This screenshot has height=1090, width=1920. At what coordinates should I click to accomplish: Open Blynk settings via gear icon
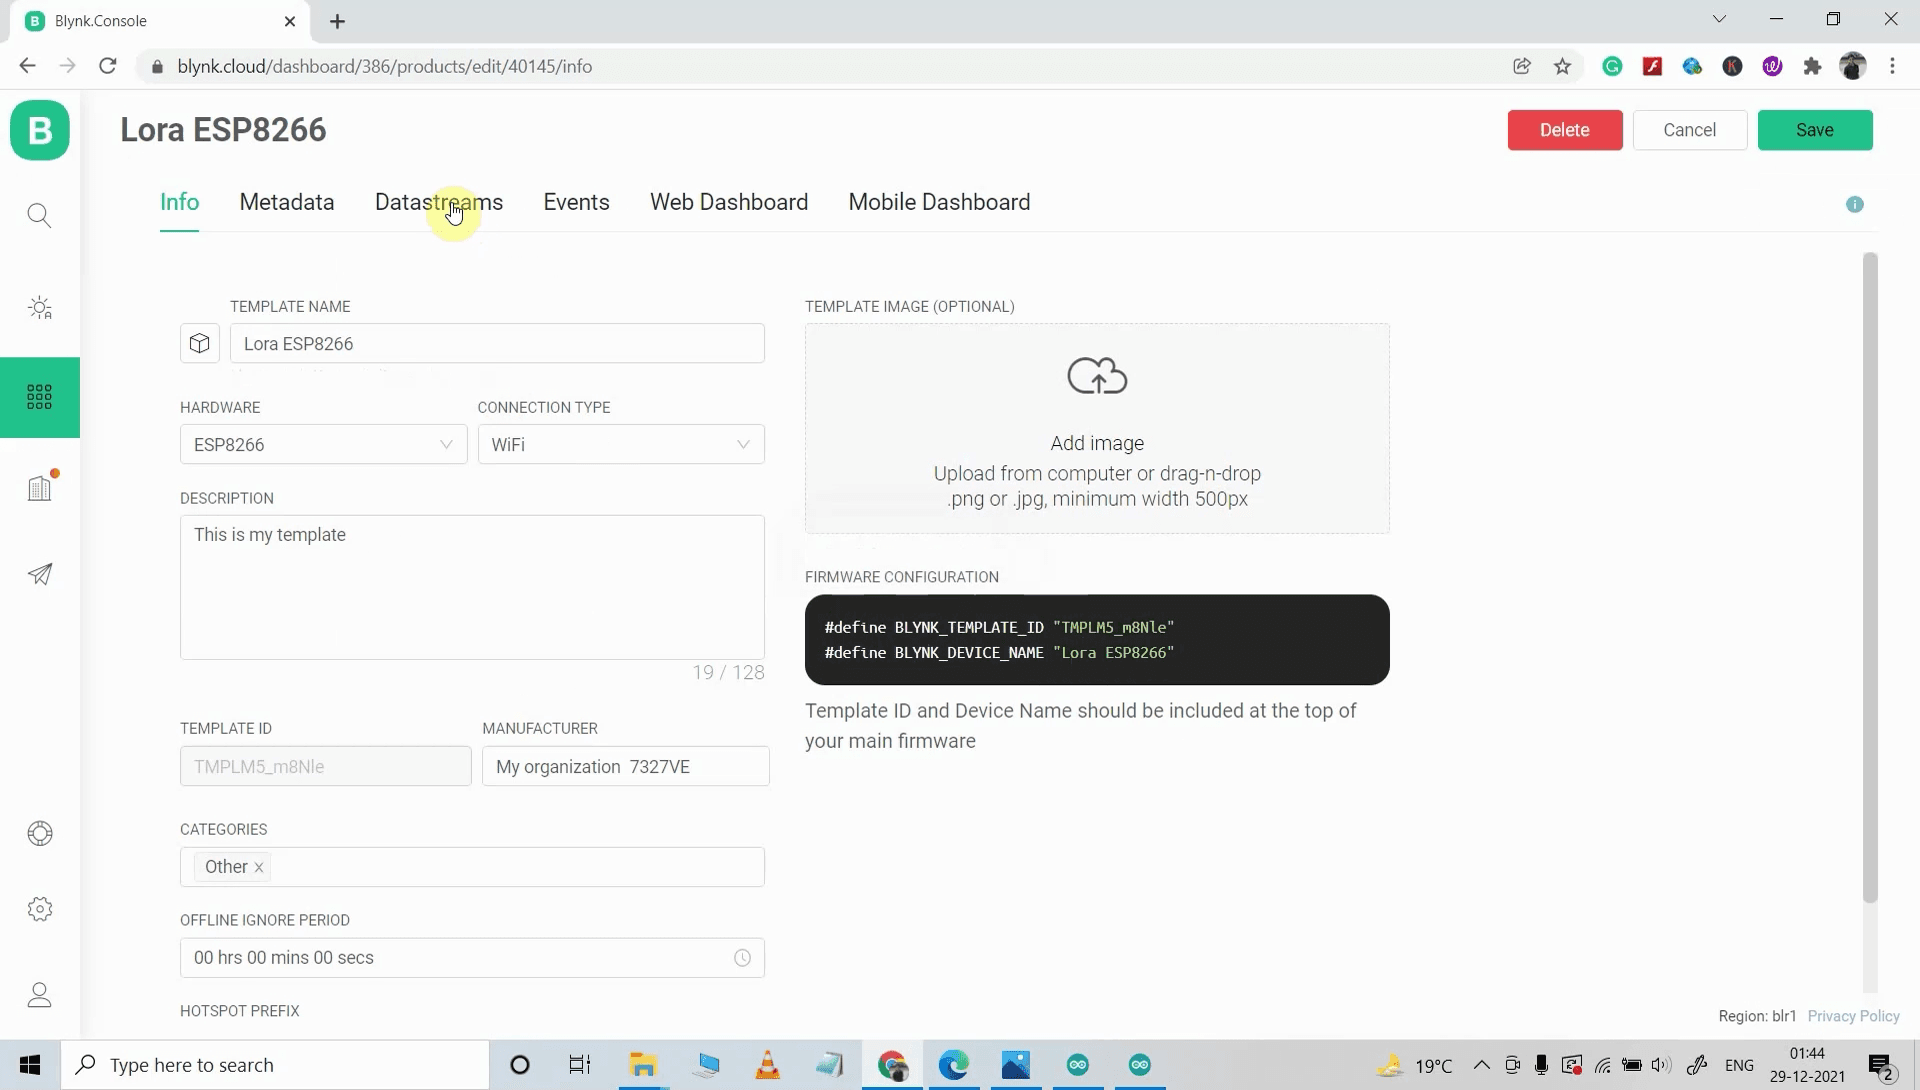39,908
